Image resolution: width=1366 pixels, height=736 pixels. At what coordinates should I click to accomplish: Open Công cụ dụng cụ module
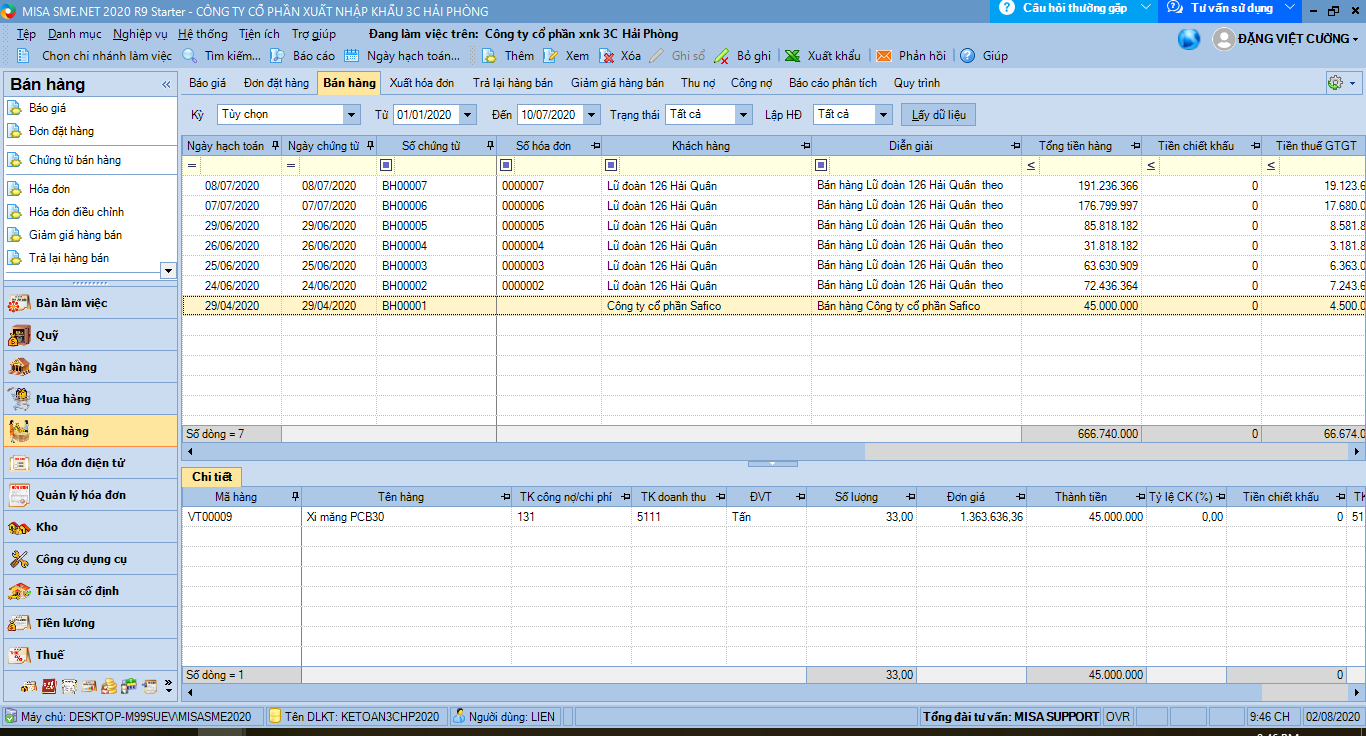coord(90,559)
